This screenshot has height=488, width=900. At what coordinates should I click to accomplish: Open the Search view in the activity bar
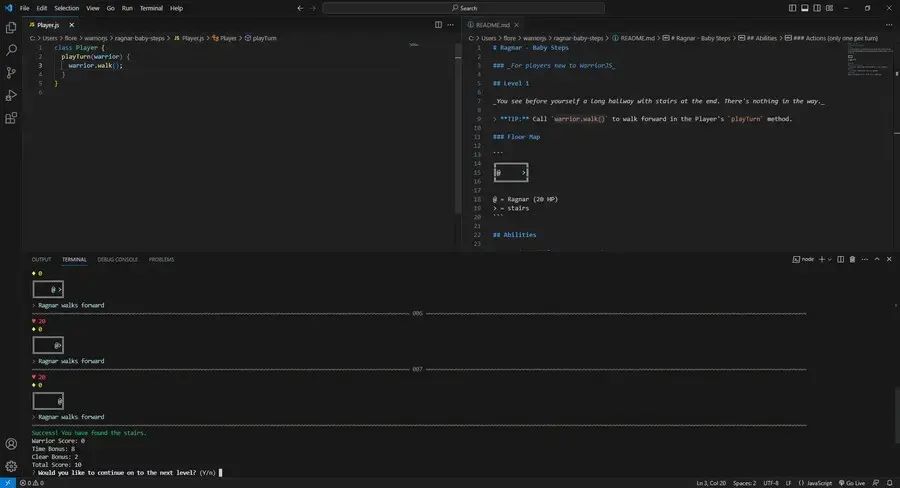[x=11, y=50]
